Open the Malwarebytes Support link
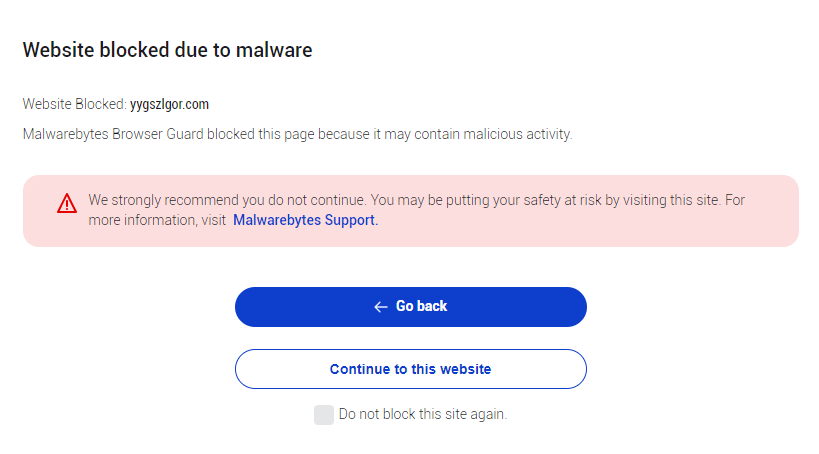The image size is (819, 454). 305,220
